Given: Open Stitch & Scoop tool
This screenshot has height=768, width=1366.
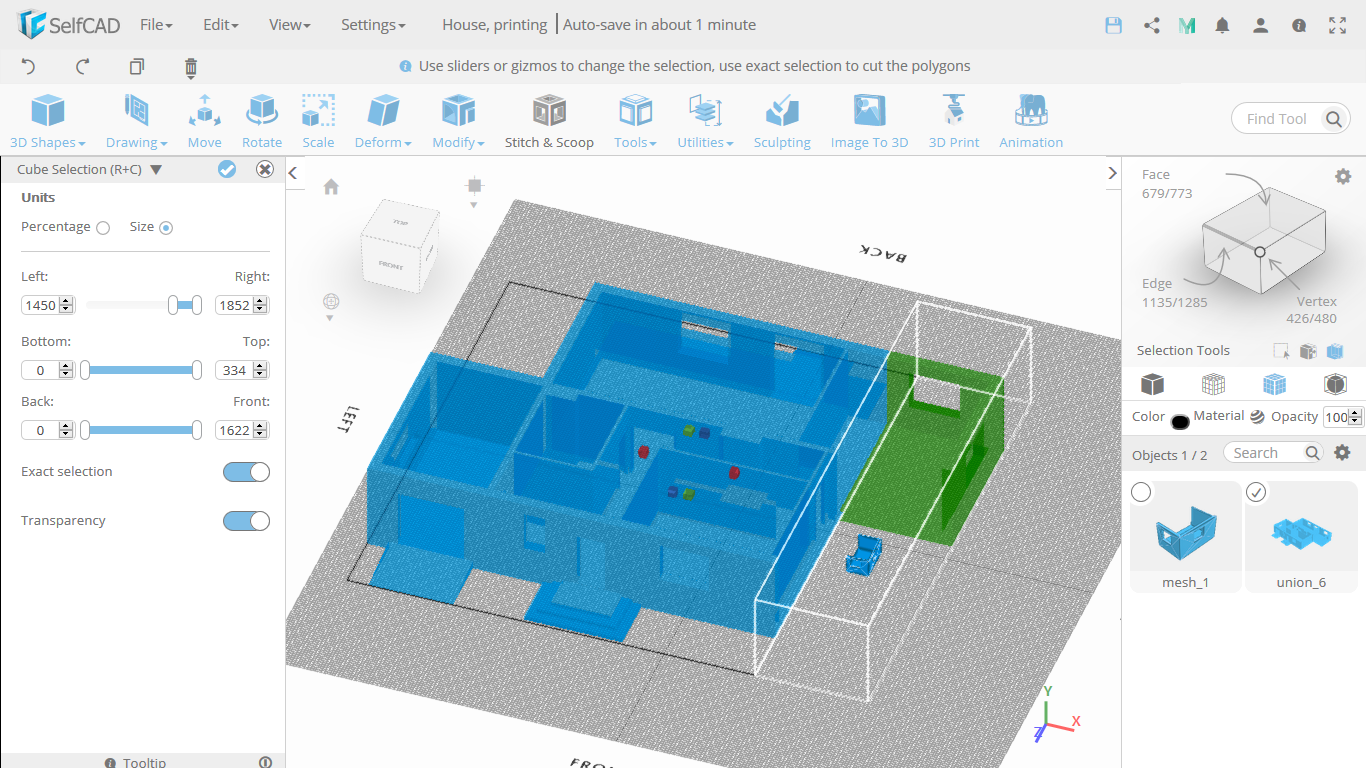Looking at the screenshot, I should point(549,121).
